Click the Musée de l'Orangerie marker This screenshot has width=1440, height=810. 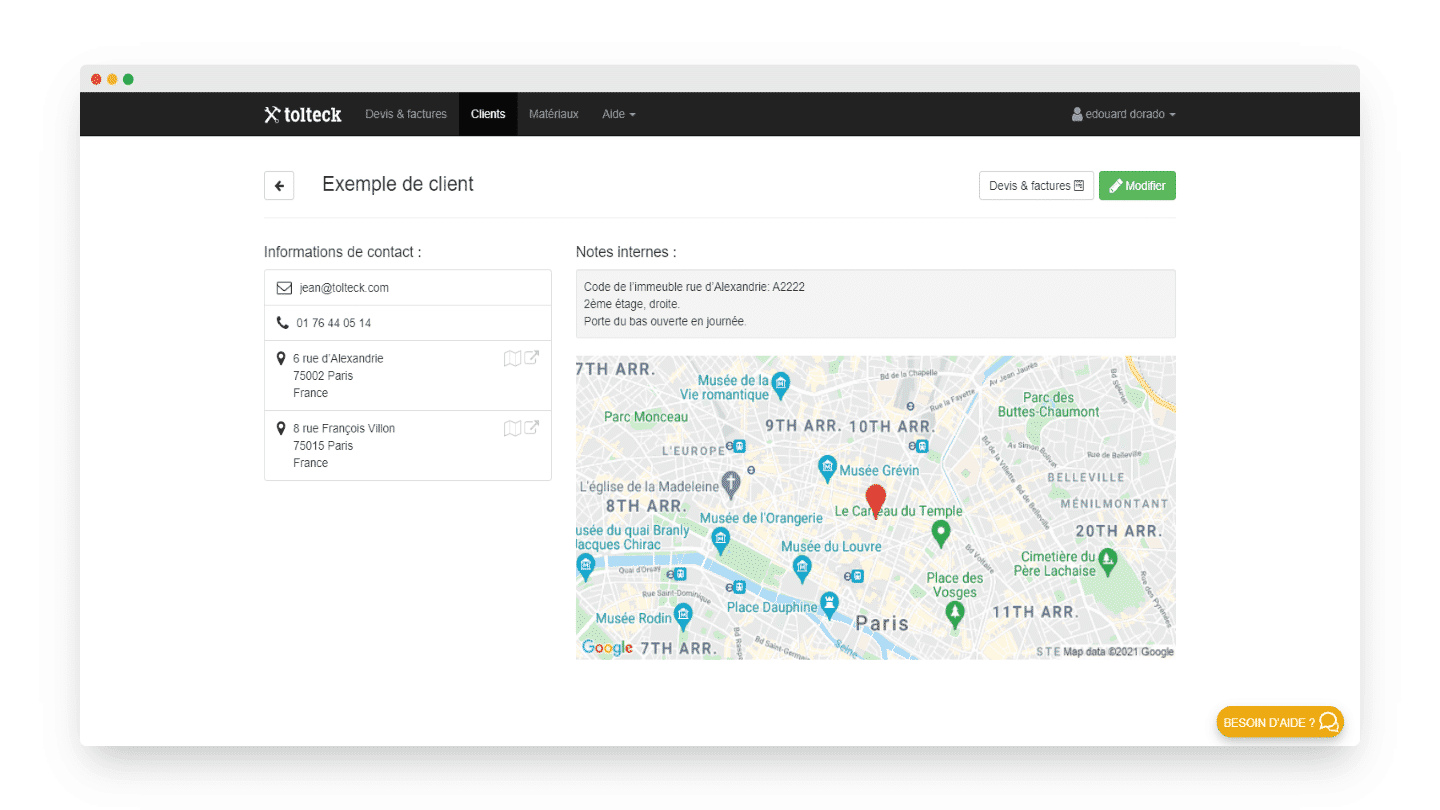(720, 541)
